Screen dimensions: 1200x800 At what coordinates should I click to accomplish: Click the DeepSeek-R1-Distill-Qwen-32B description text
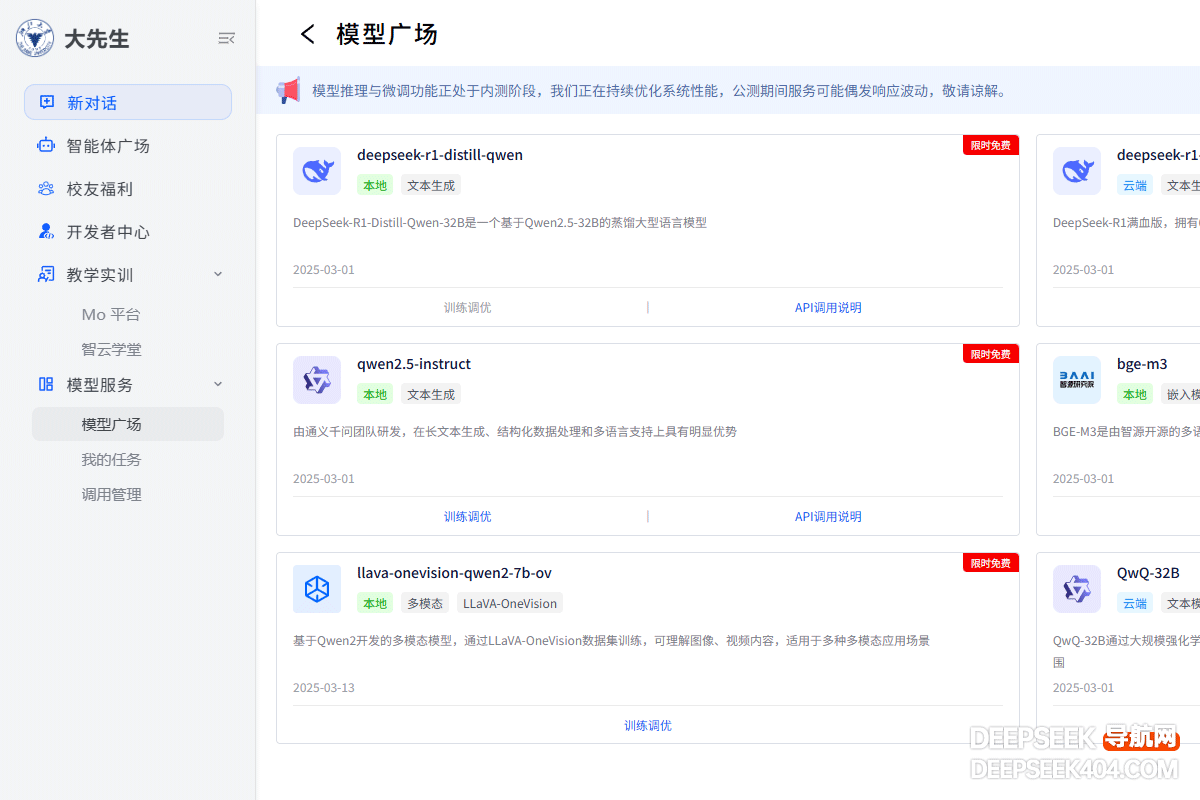(x=500, y=222)
